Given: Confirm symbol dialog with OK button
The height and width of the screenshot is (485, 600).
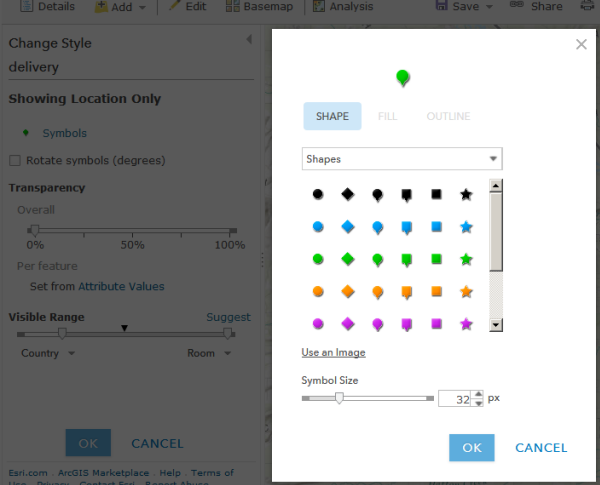Looking at the screenshot, I should coord(471,447).
